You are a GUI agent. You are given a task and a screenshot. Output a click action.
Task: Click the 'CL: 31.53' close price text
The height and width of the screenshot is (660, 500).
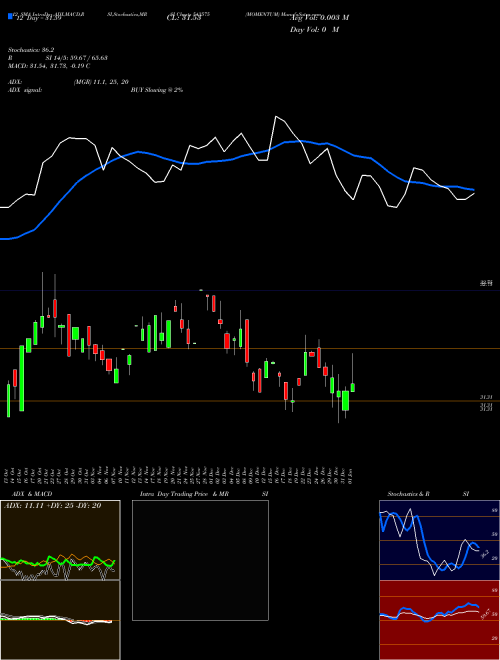tap(184, 18)
